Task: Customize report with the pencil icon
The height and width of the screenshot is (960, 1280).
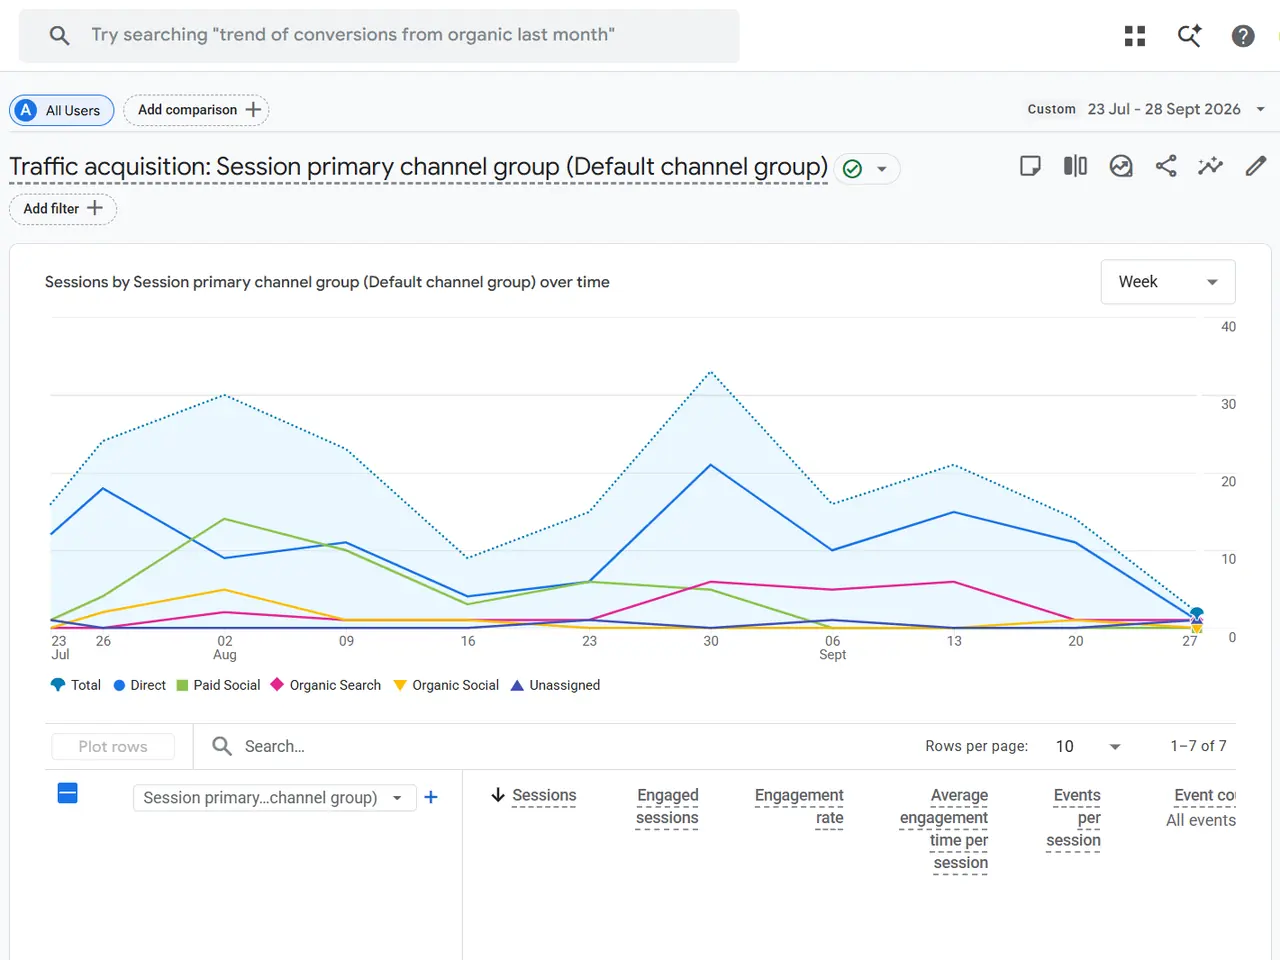Action: click(1256, 166)
